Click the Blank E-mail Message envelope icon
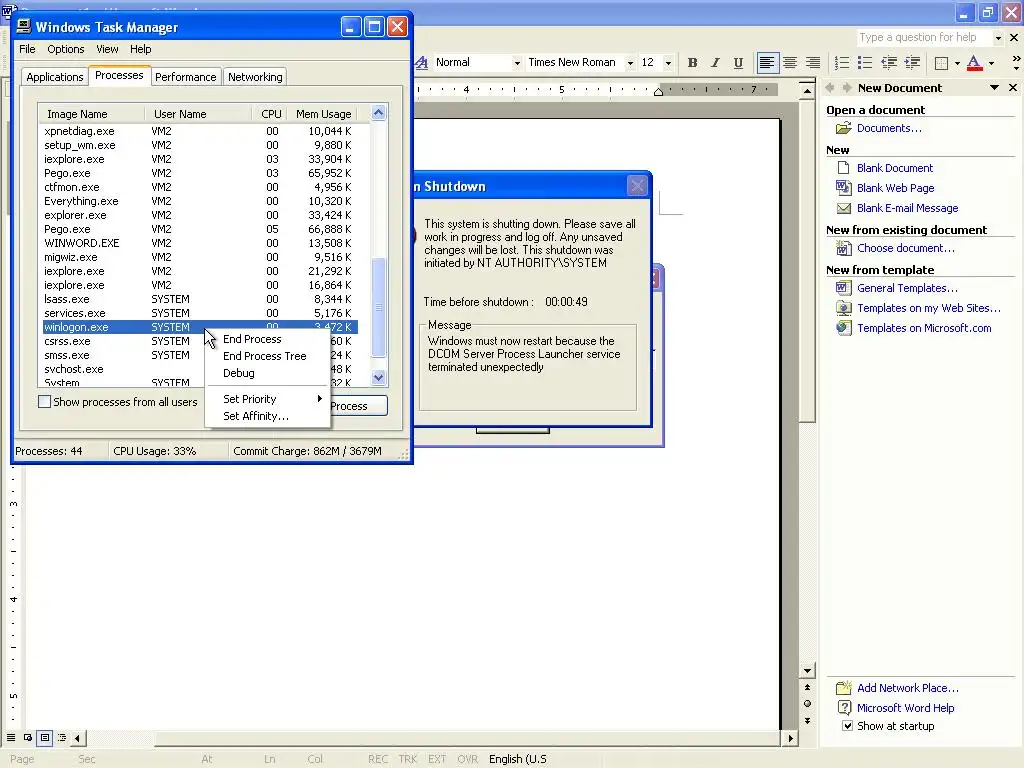Image resolution: width=1024 pixels, height=768 pixels. coord(844,208)
